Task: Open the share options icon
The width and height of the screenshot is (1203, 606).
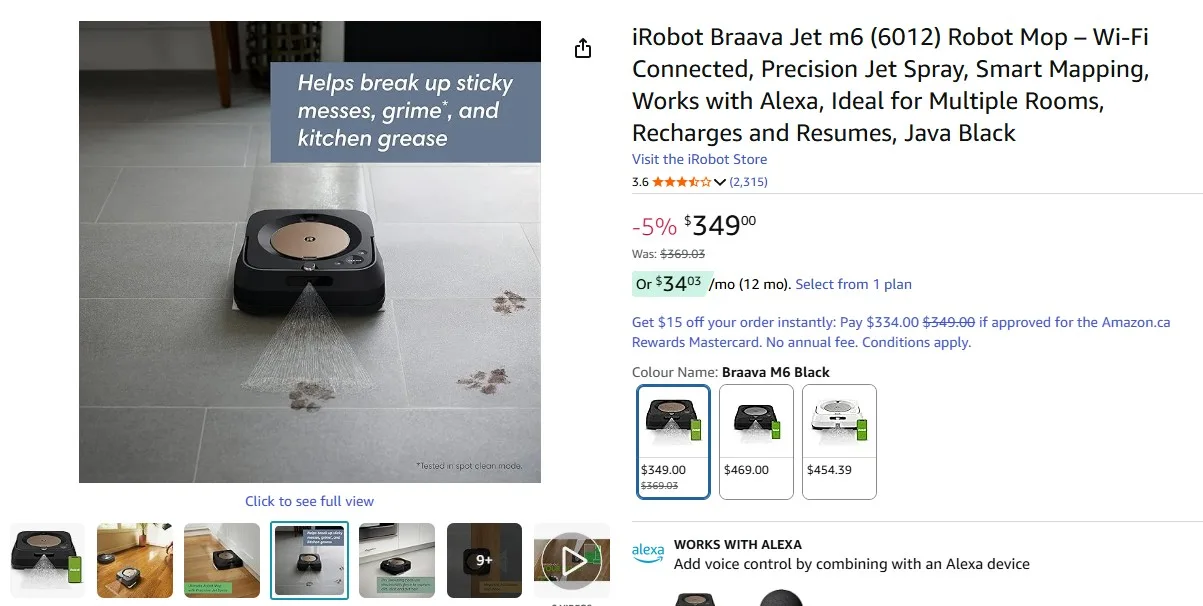Action: pyautogui.click(x=583, y=47)
